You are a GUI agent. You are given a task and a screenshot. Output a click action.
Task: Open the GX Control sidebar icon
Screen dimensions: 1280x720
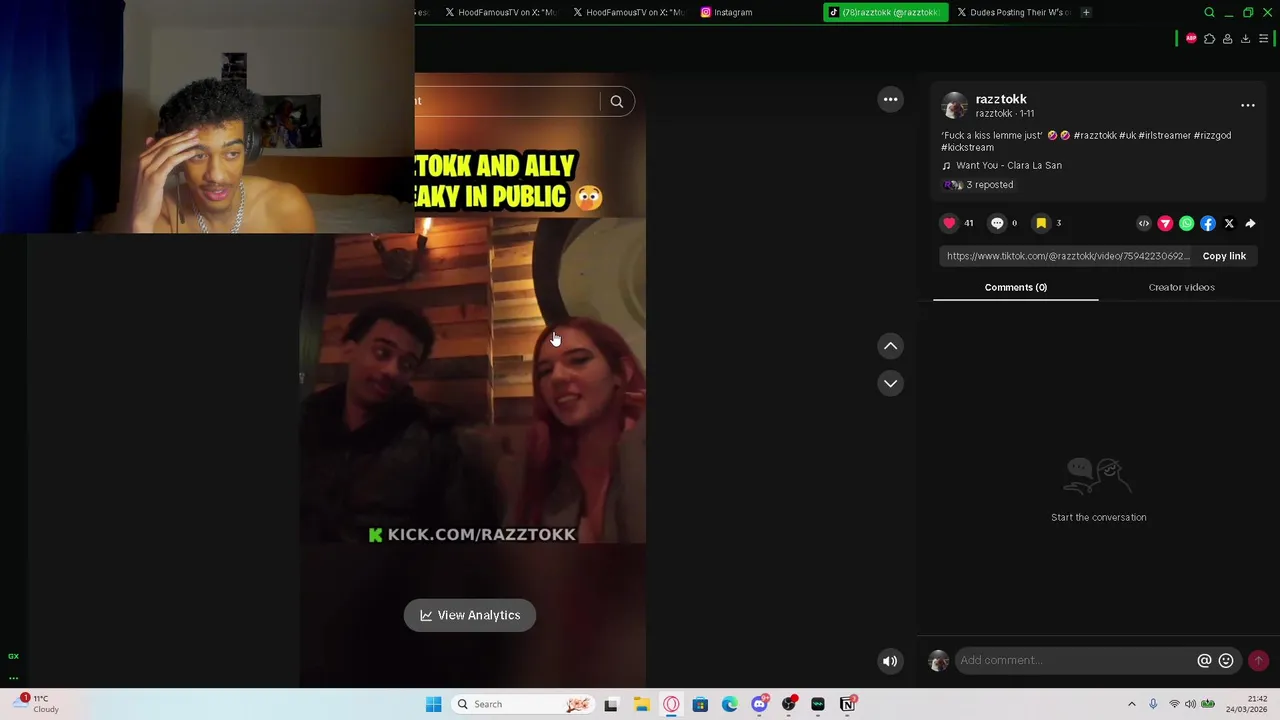(13, 656)
